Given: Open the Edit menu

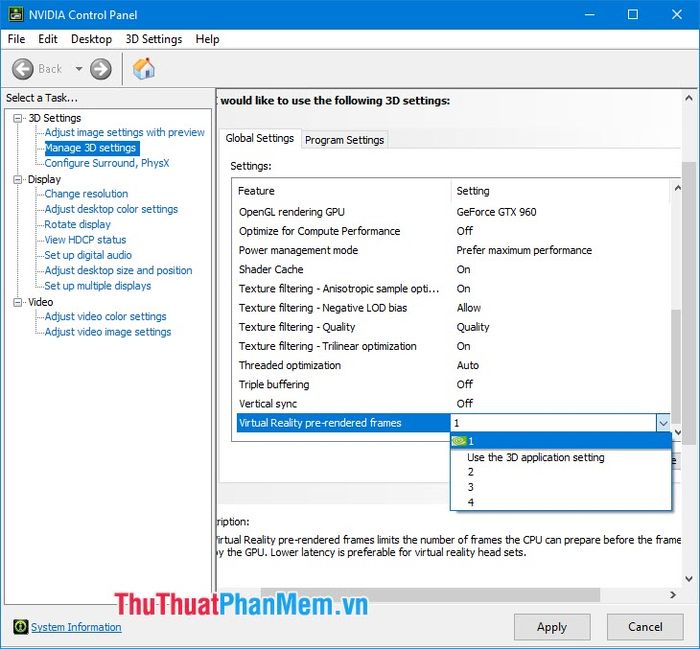Looking at the screenshot, I should pos(48,39).
